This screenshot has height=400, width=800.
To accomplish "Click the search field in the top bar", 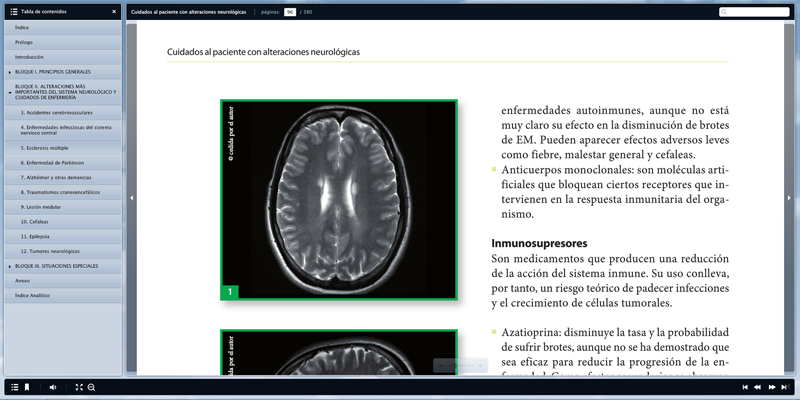I will 754,12.
